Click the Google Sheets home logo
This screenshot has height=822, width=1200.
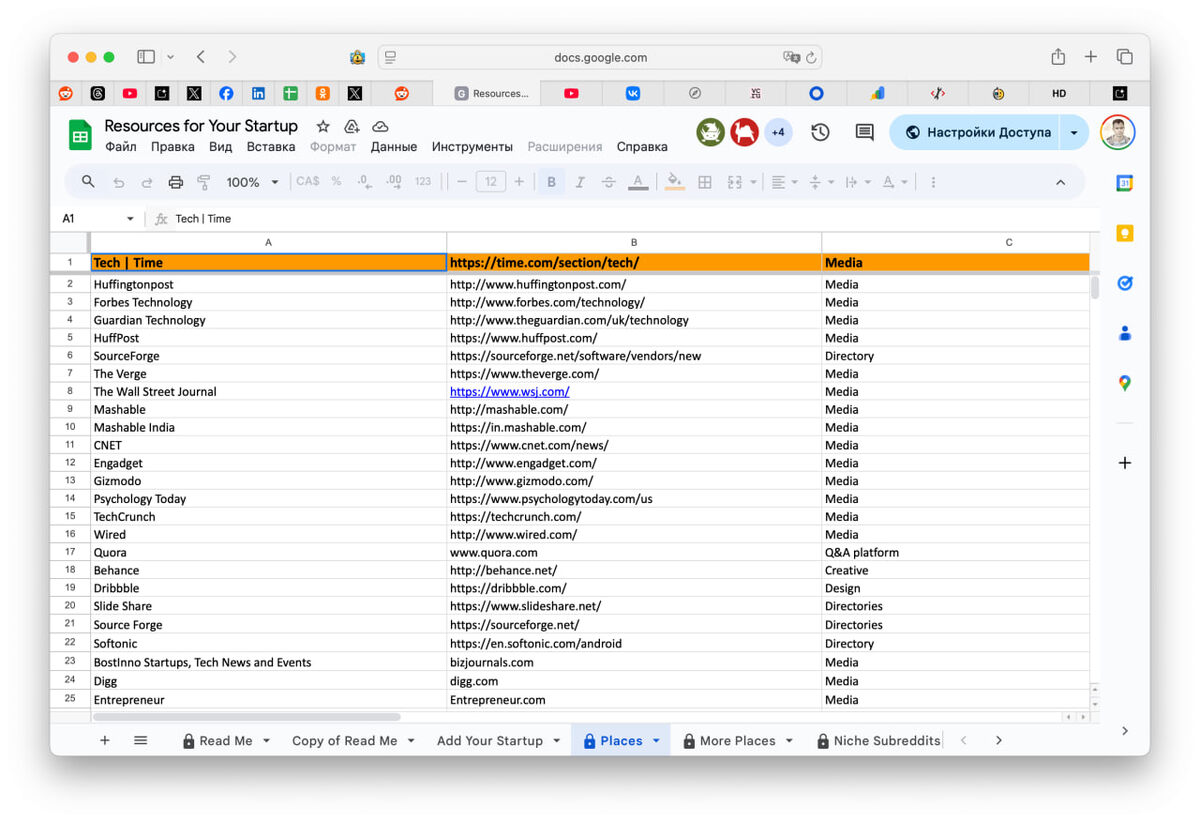tap(80, 134)
